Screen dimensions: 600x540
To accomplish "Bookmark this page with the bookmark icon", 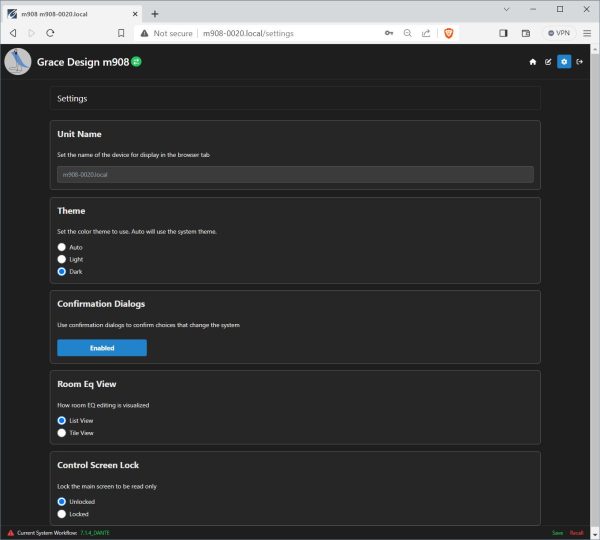I will (119, 33).
